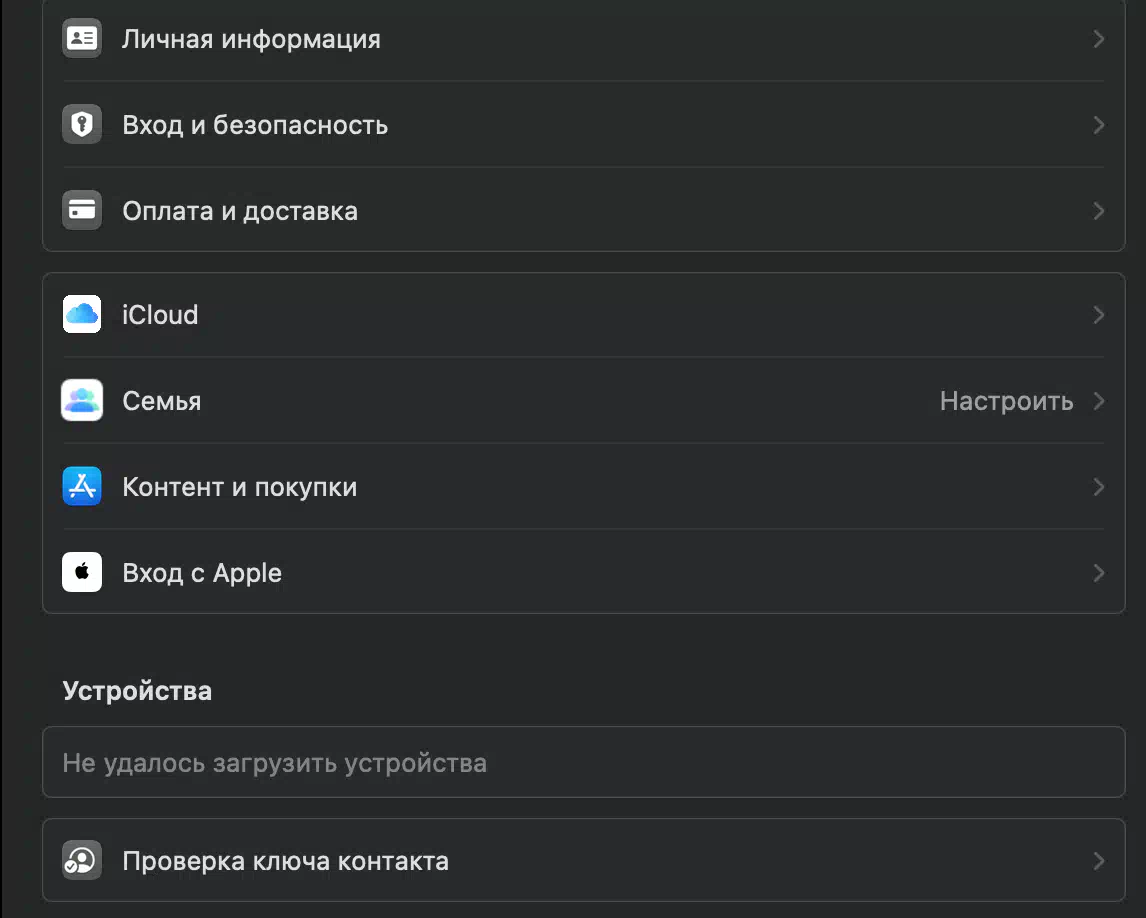The height and width of the screenshot is (918, 1146).
Task: Expand Вход и безопасность via its chevron
Action: pyautogui.click(x=1098, y=125)
